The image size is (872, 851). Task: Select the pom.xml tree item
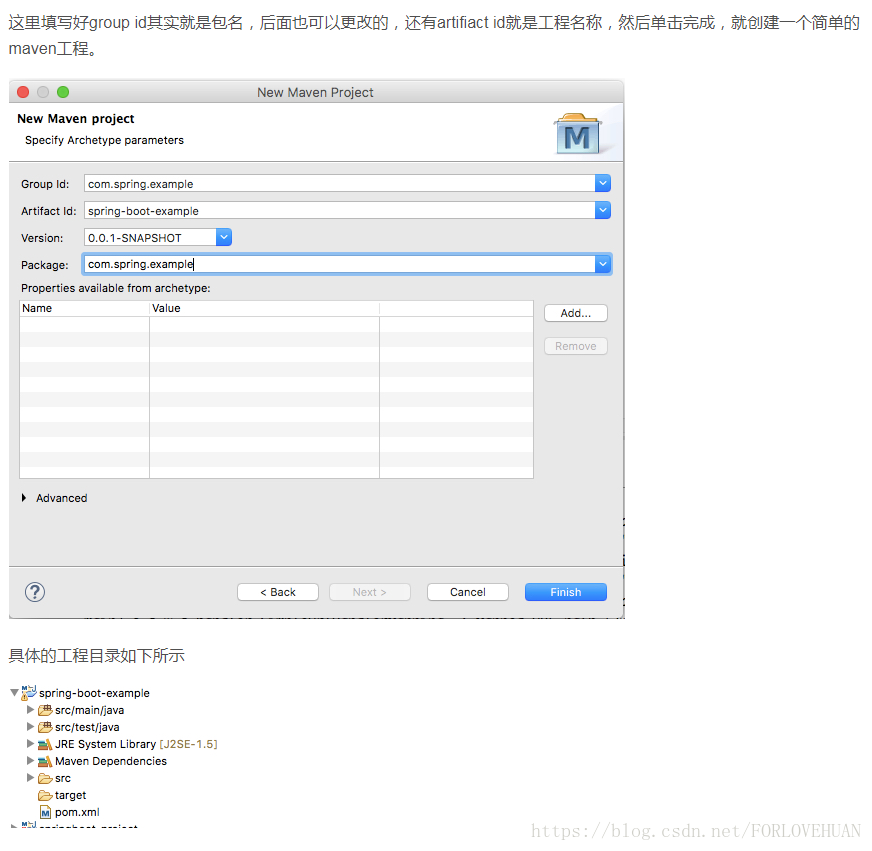pyautogui.click(x=77, y=812)
